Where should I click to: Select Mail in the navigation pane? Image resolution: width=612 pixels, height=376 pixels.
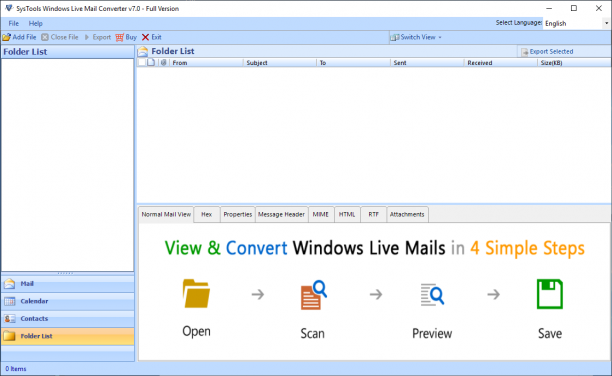68,283
